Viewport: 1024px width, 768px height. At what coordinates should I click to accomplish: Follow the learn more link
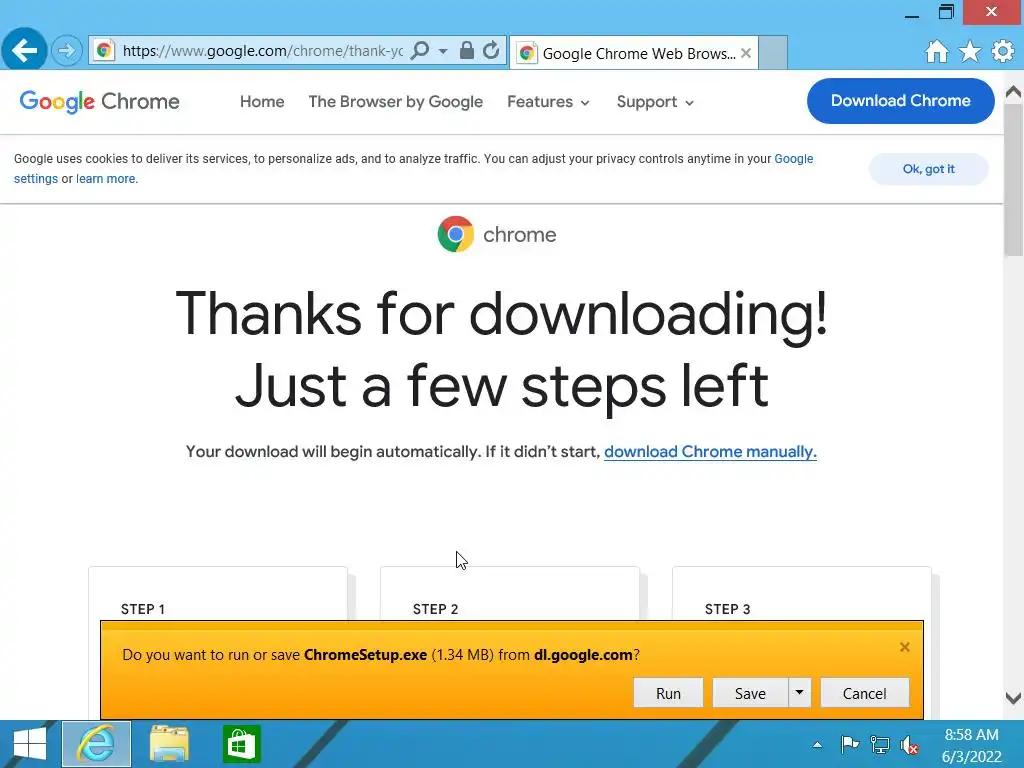pyautogui.click(x=106, y=179)
